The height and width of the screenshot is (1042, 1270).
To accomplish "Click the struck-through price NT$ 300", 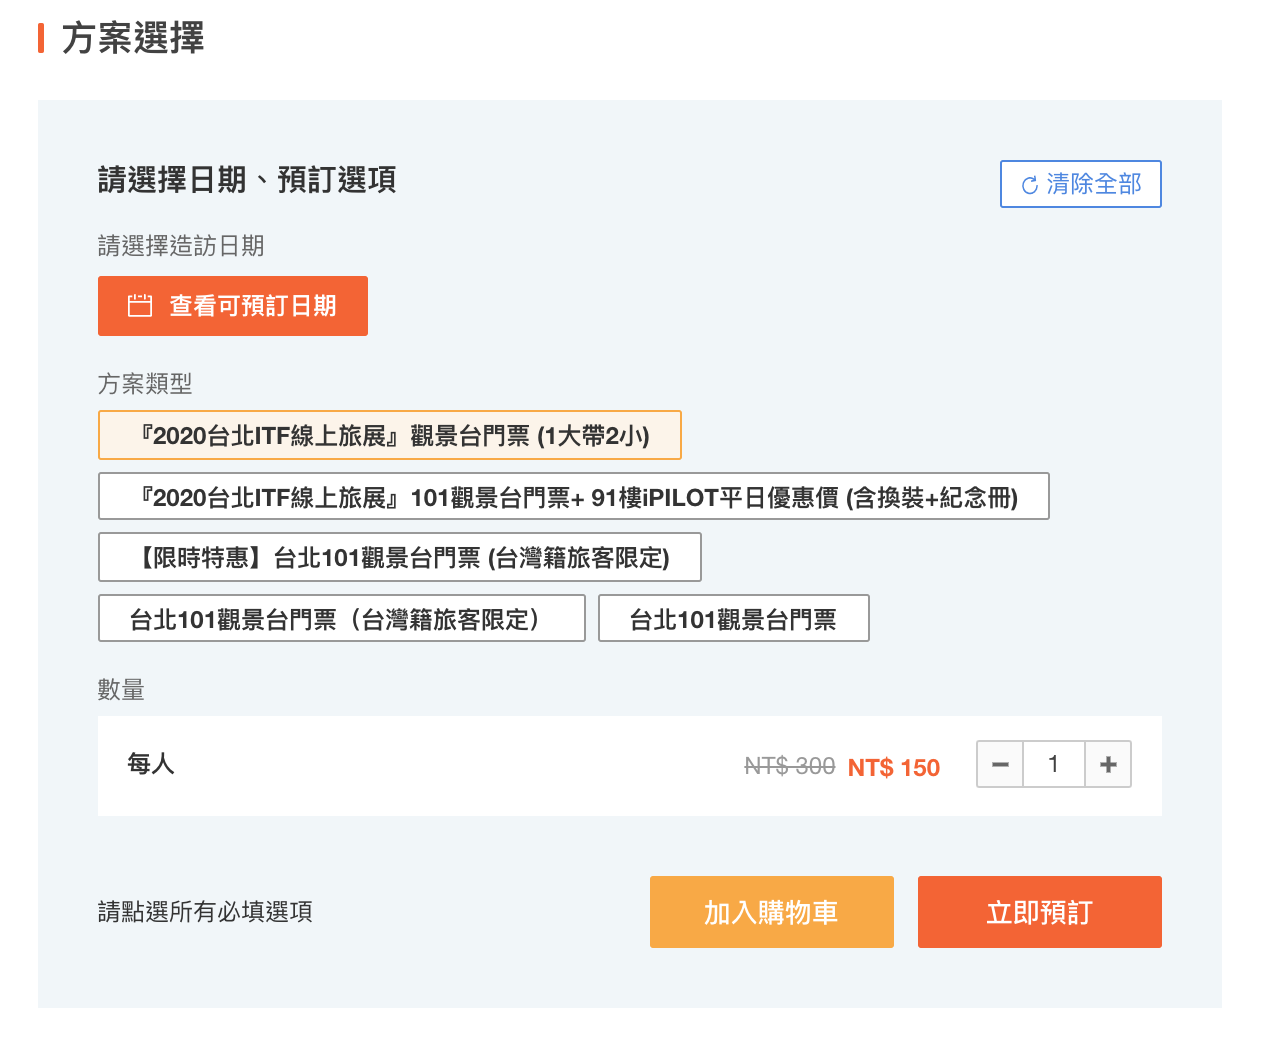I will coord(790,766).
